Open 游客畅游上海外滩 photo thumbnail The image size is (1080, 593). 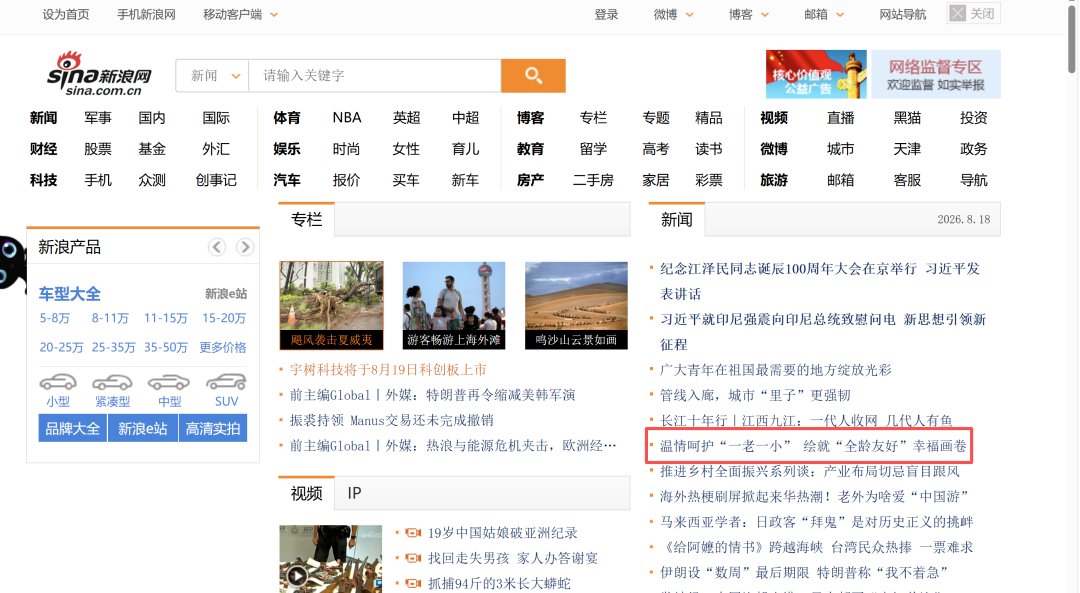(454, 305)
